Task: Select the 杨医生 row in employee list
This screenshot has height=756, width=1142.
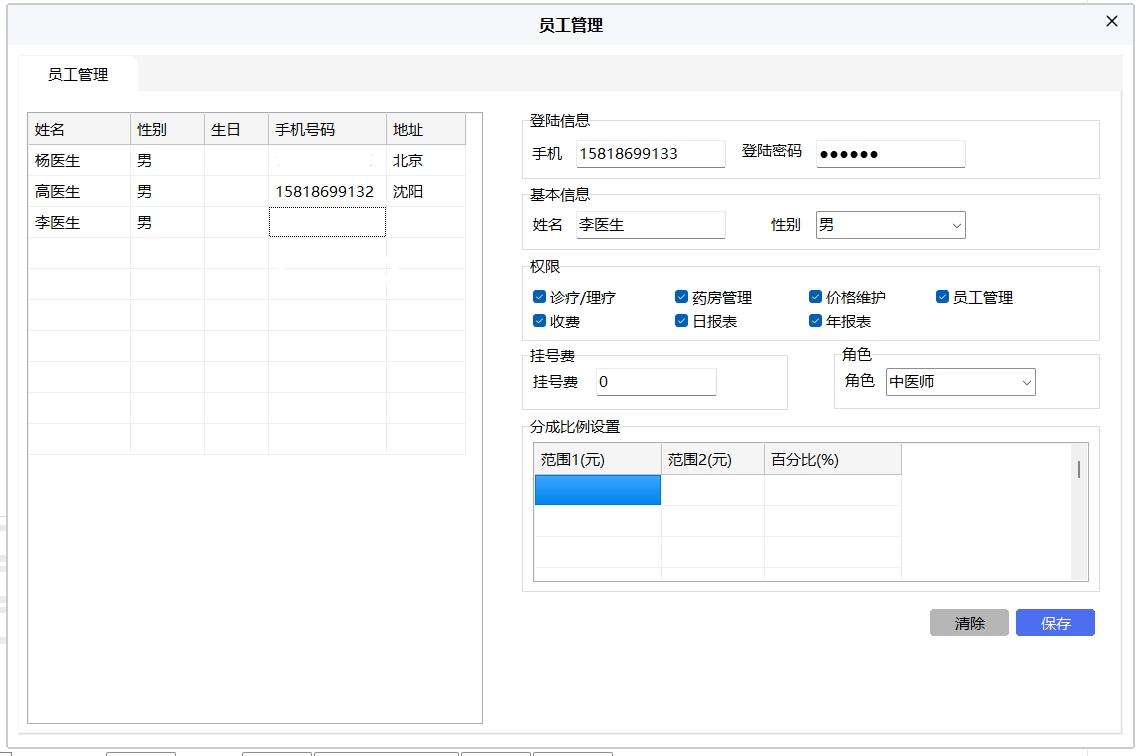Action: click(58, 161)
